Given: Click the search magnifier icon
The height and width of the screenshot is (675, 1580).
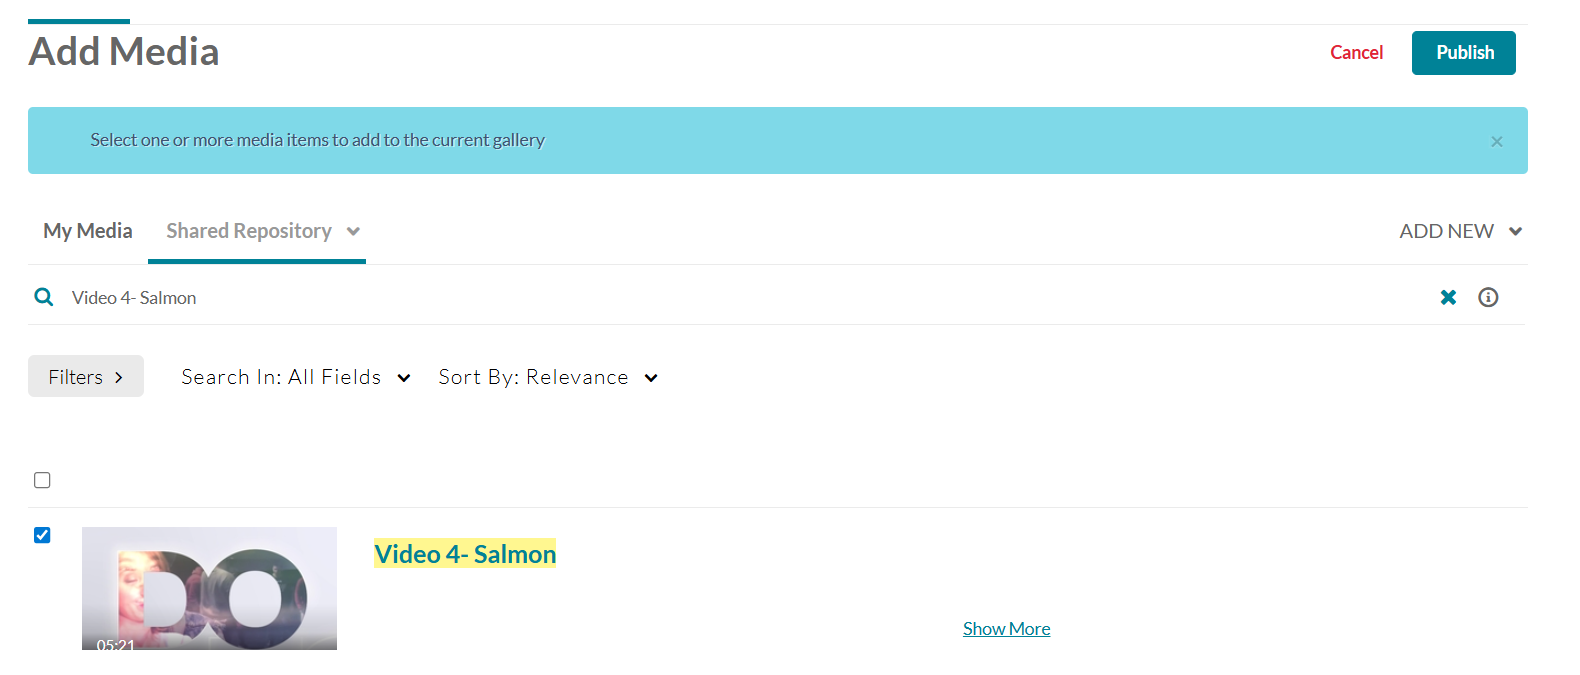Looking at the screenshot, I should [43, 297].
